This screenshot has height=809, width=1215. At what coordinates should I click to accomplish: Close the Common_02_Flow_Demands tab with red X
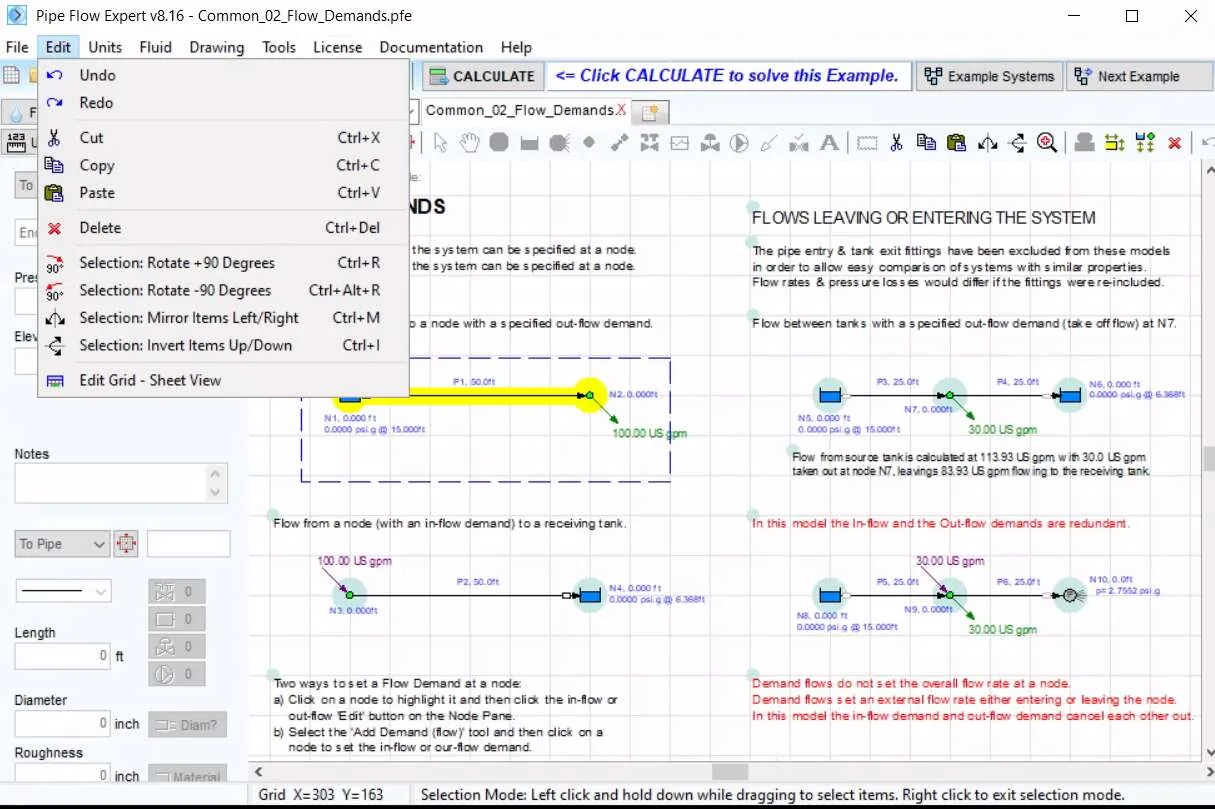pos(622,110)
